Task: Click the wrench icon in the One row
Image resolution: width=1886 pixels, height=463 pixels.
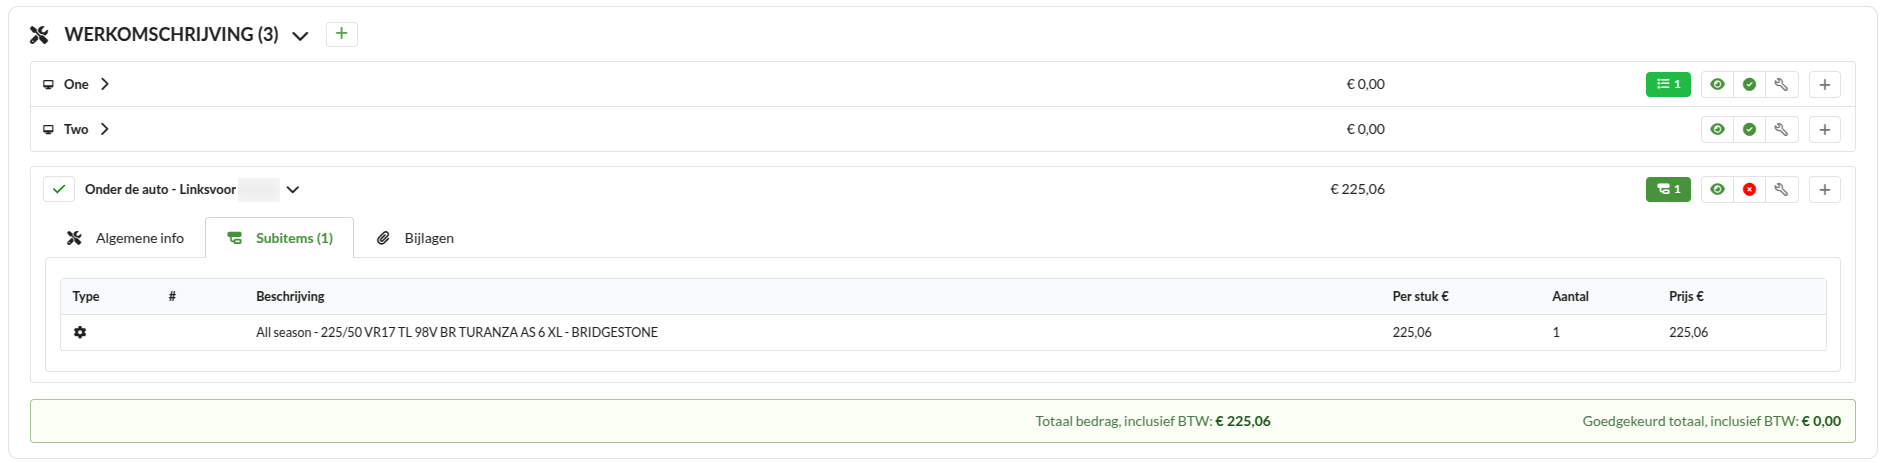Action: tap(1781, 85)
